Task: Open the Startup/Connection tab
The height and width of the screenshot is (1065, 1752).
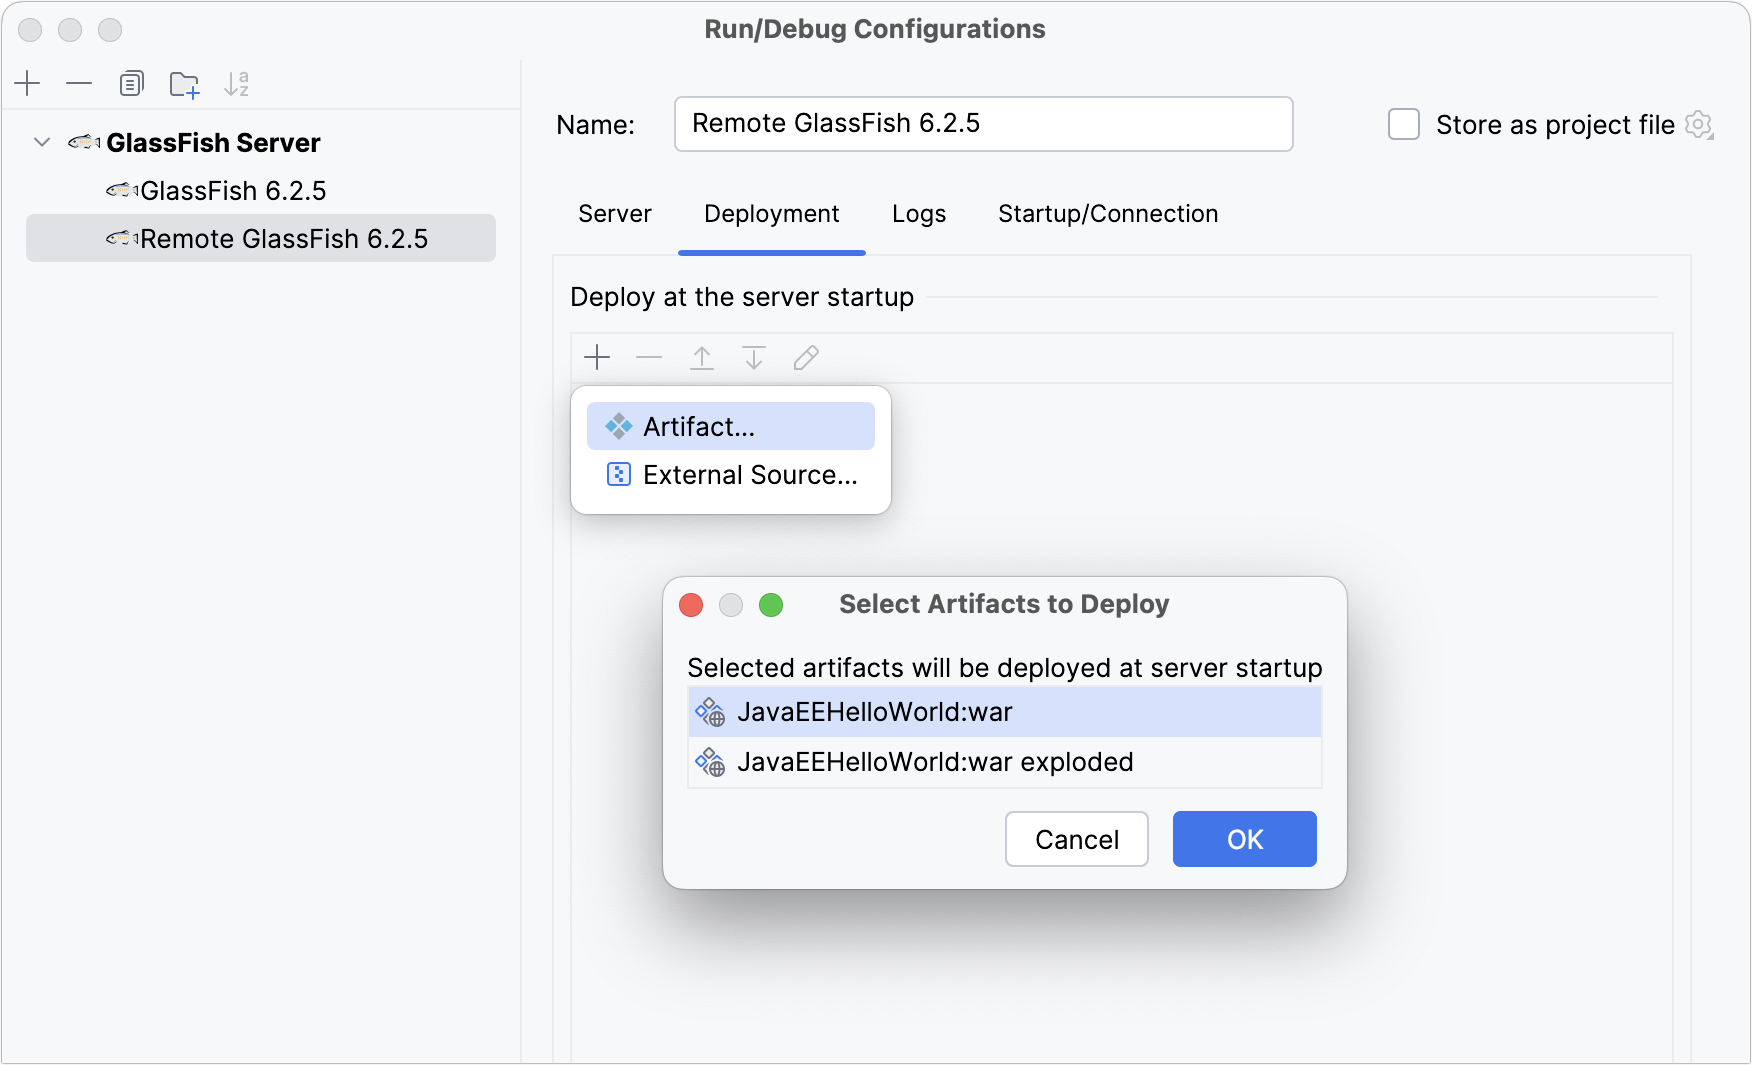Action: (x=1107, y=213)
